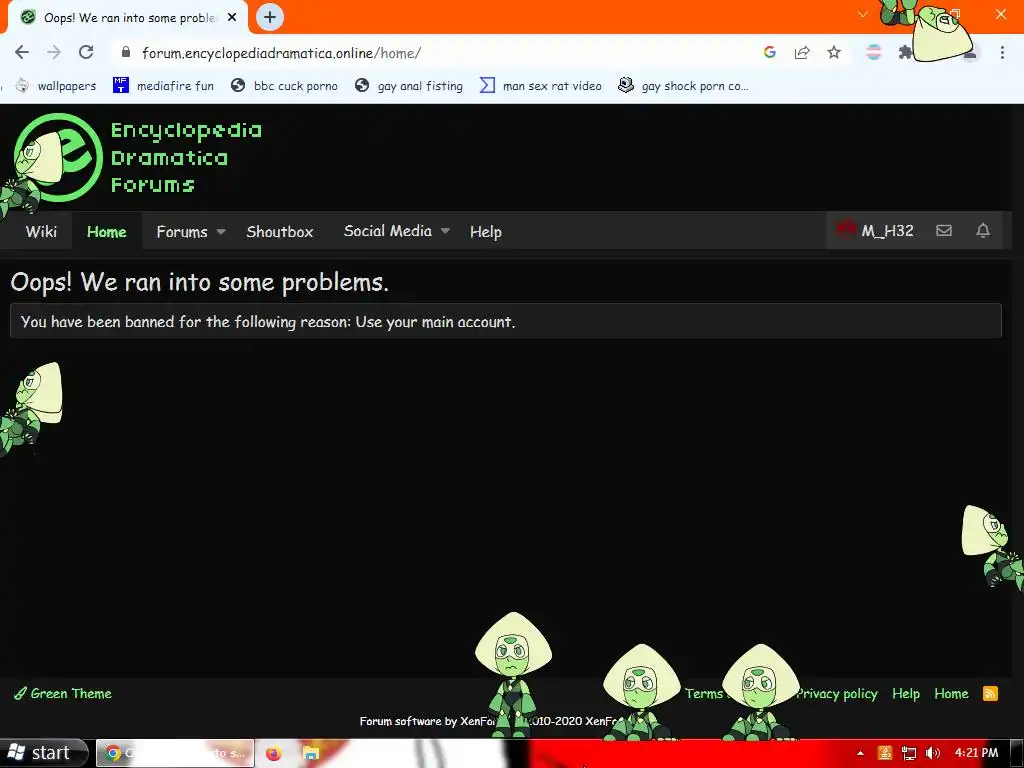Select the Home nav tab
Screen dimensions: 1024x768
[x=106, y=231]
